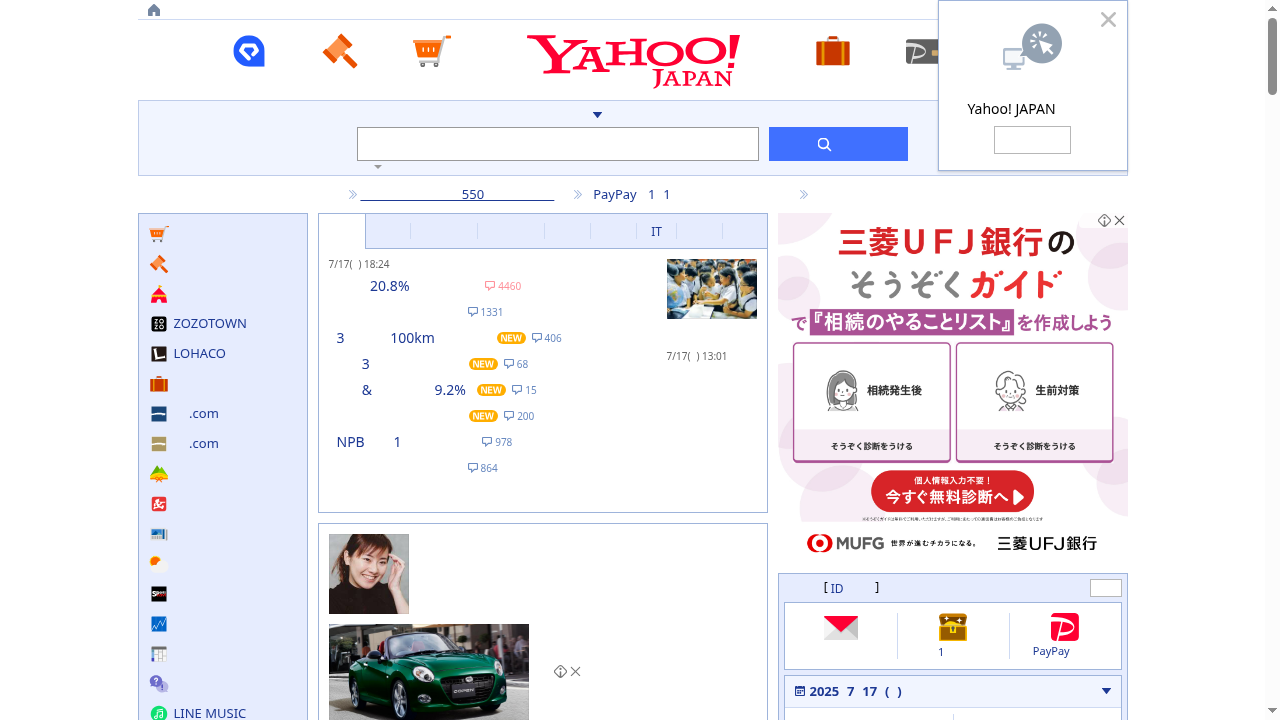The height and width of the screenshot is (720, 1280).
Task: Click the small white button beside the ID link
Action: (1106, 588)
